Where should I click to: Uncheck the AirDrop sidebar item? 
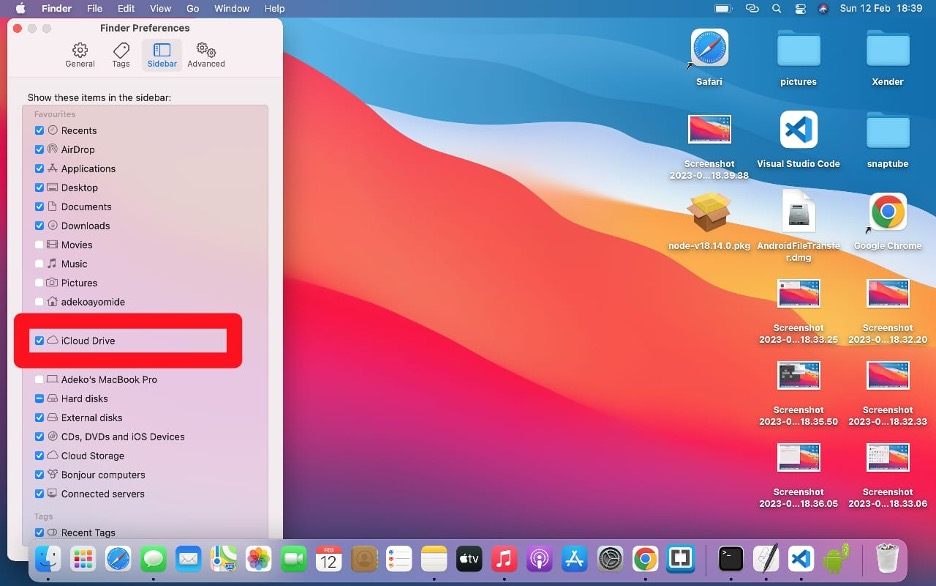pos(39,149)
